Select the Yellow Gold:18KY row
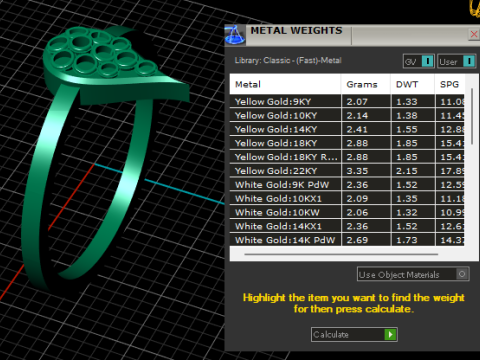 pyautogui.click(x=347, y=143)
